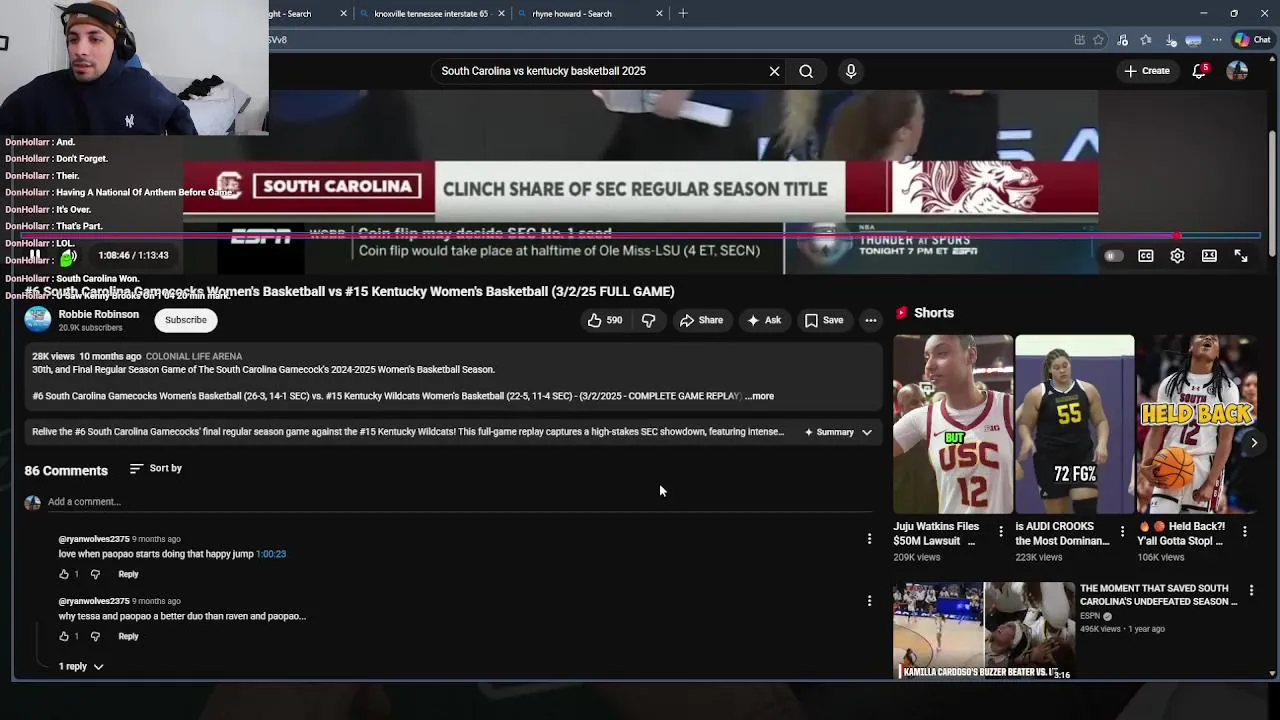Switch video to theater mode
Screen dimensions: 1280x720
[1209, 256]
